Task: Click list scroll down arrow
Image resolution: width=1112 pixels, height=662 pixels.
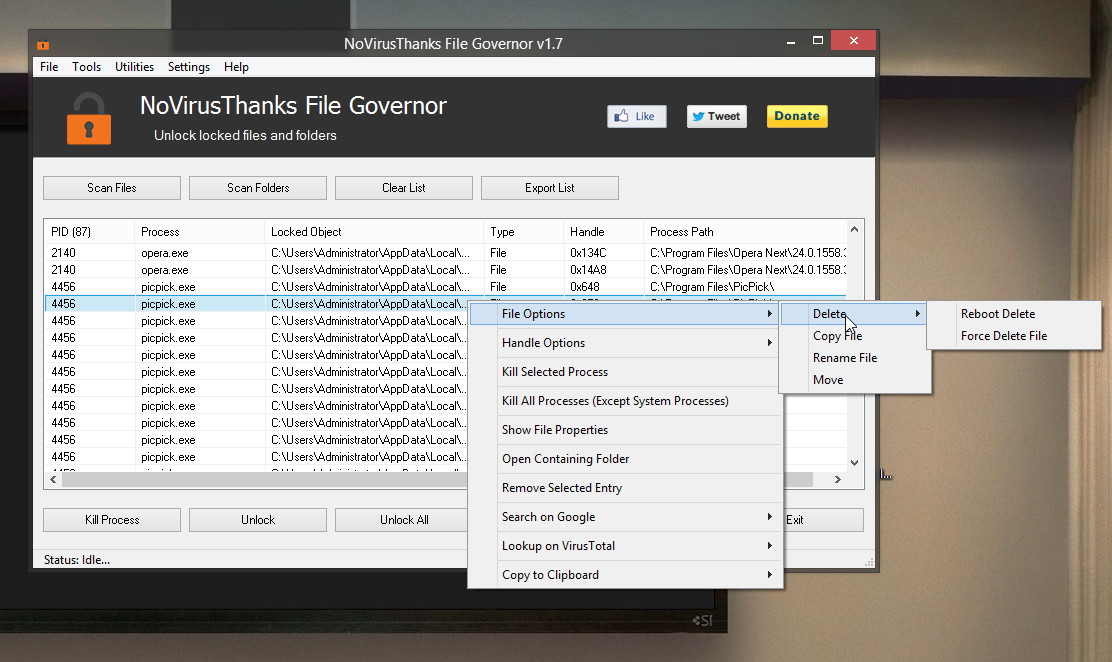Action: 855,463
